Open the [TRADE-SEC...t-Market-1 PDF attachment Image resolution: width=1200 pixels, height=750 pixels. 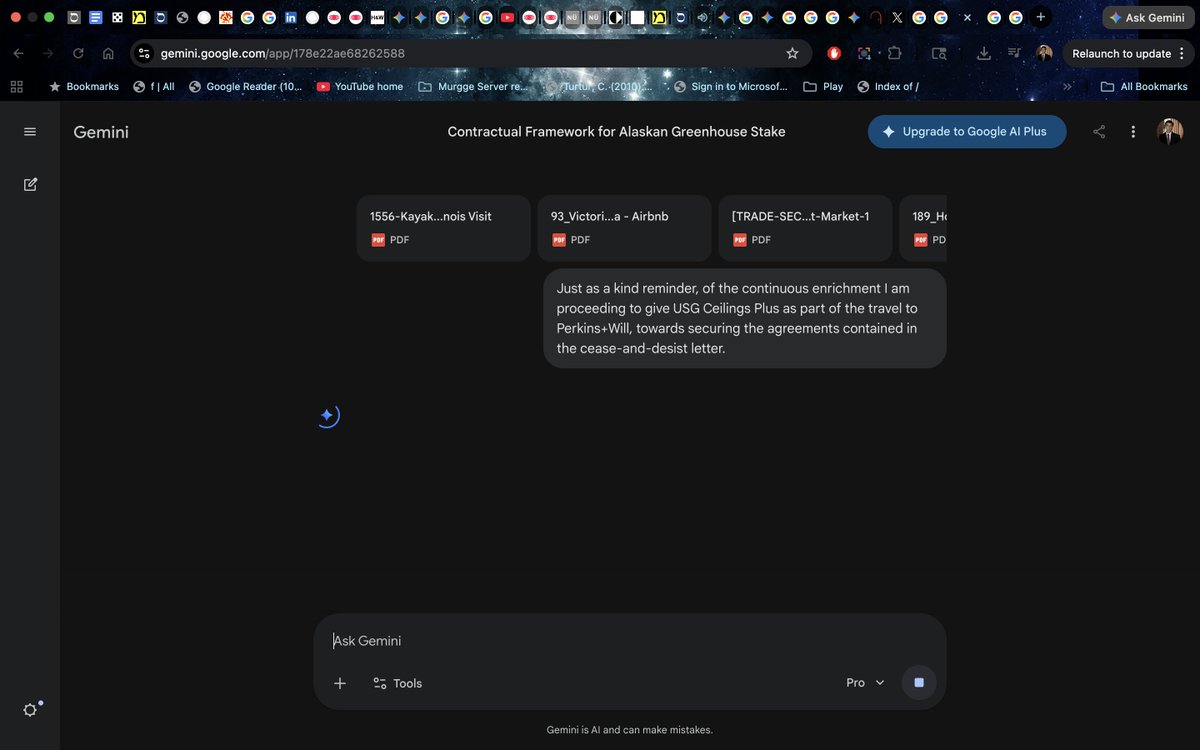point(805,228)
